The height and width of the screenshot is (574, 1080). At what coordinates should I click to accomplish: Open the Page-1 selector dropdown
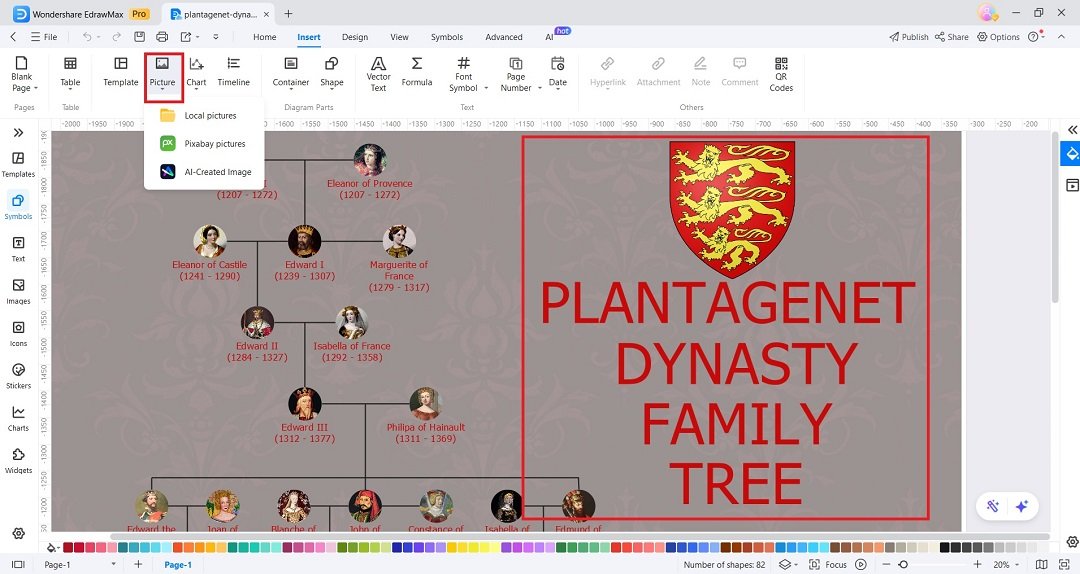[x=79, y=564]
